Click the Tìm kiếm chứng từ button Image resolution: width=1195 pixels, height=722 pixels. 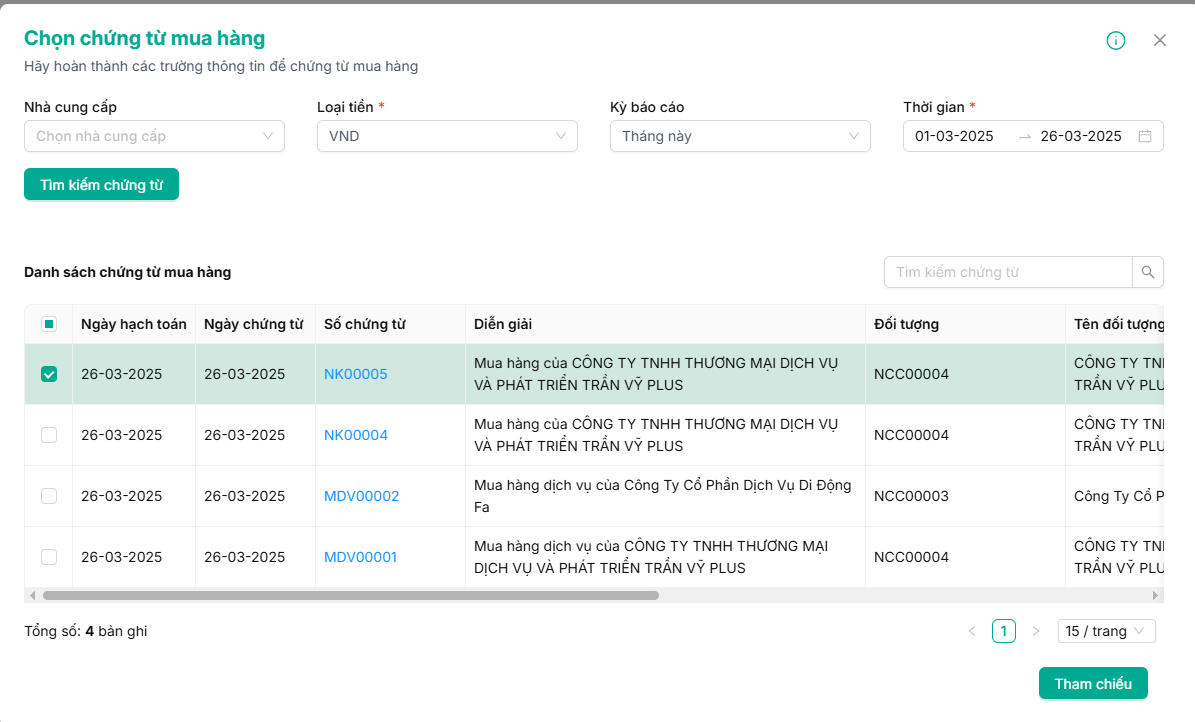pyautogui.click(x=101, y=185)
